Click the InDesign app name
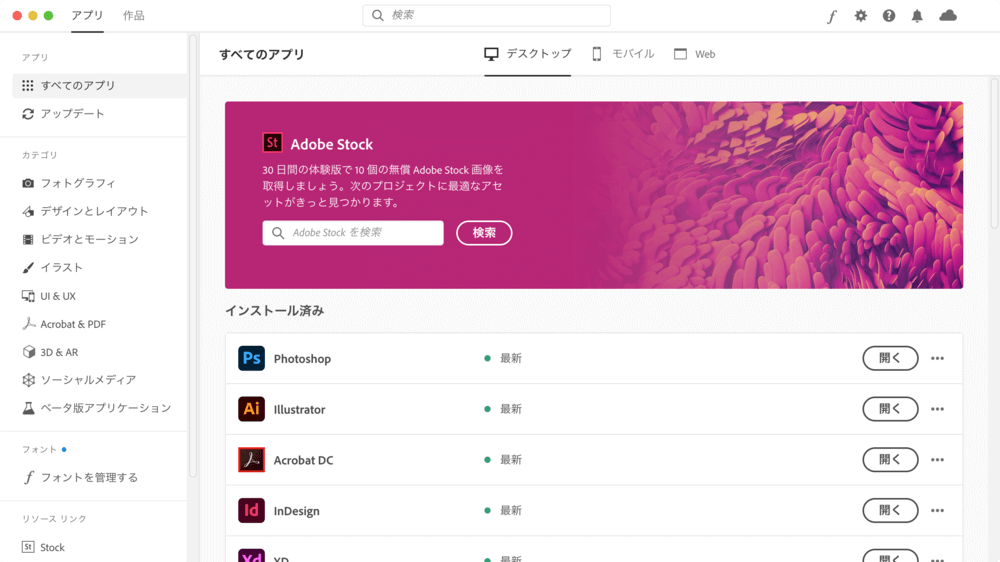The height and width of the screenshot is (562, 1000). click(297, 511)
